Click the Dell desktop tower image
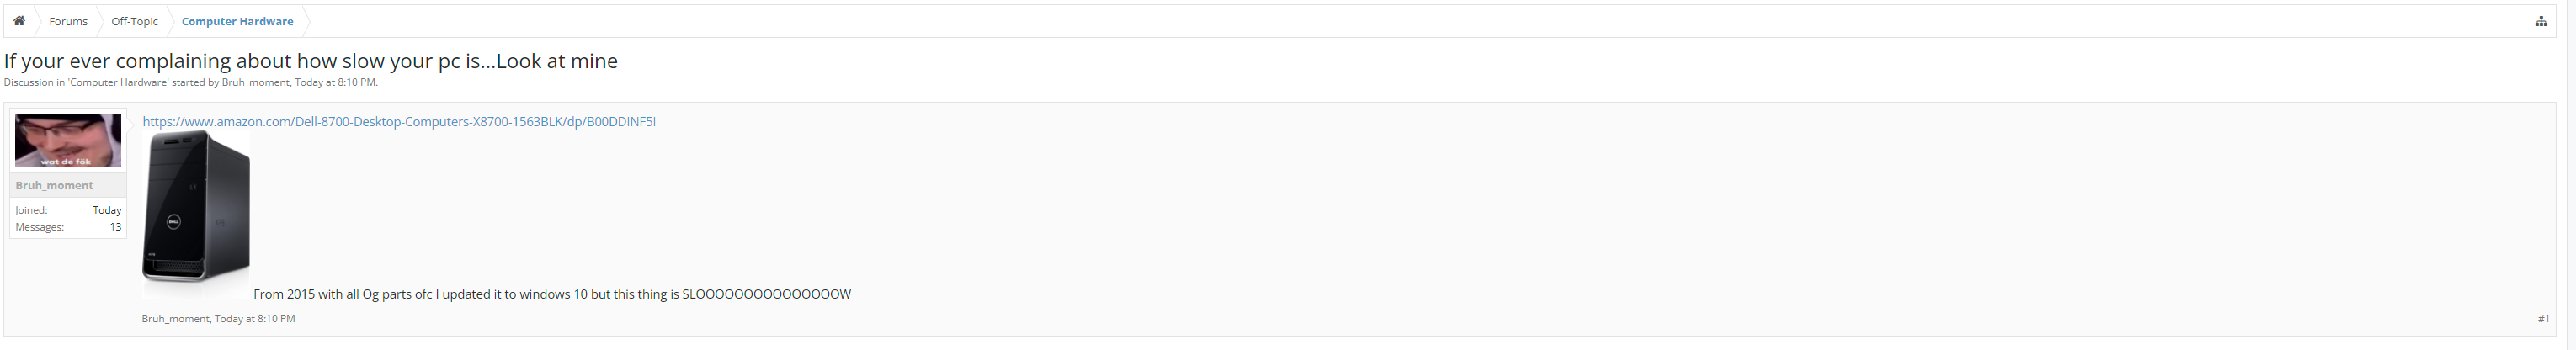The width and height of the screenshot is (2576, 350). (x=196, y=207)
